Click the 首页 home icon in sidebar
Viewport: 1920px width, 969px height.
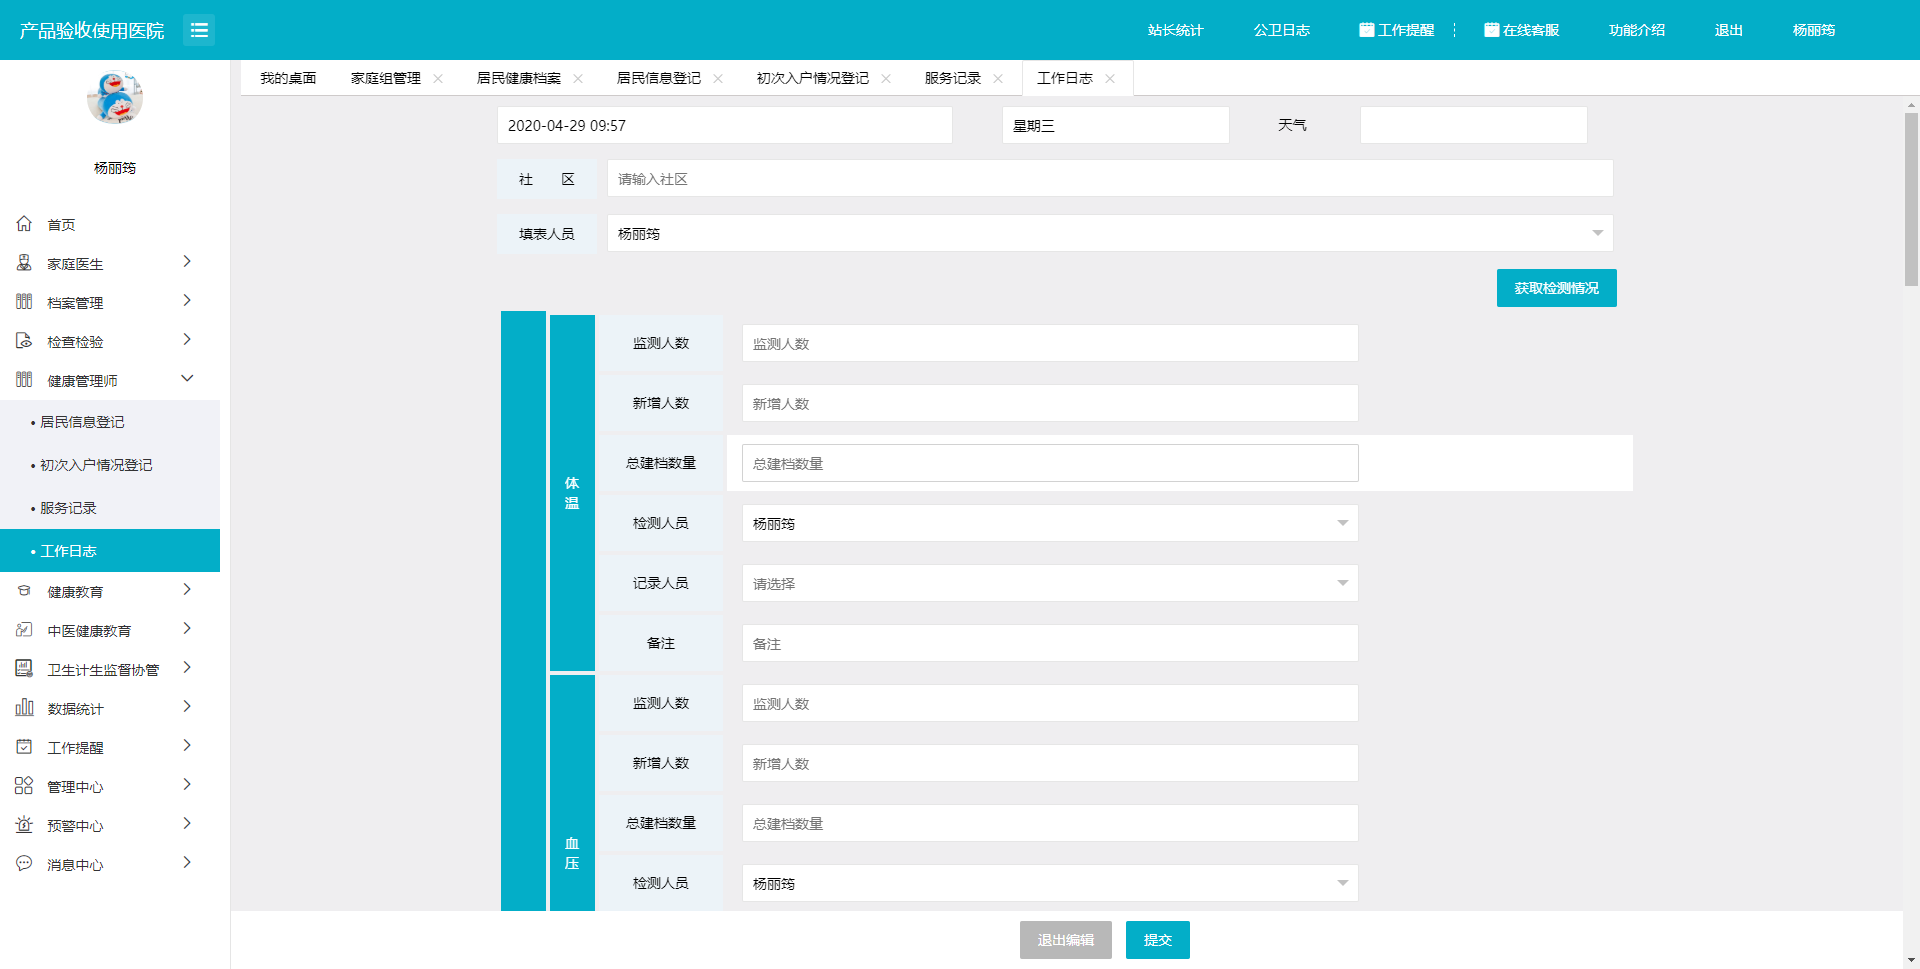pyautogui.click(x=24, y=224)
